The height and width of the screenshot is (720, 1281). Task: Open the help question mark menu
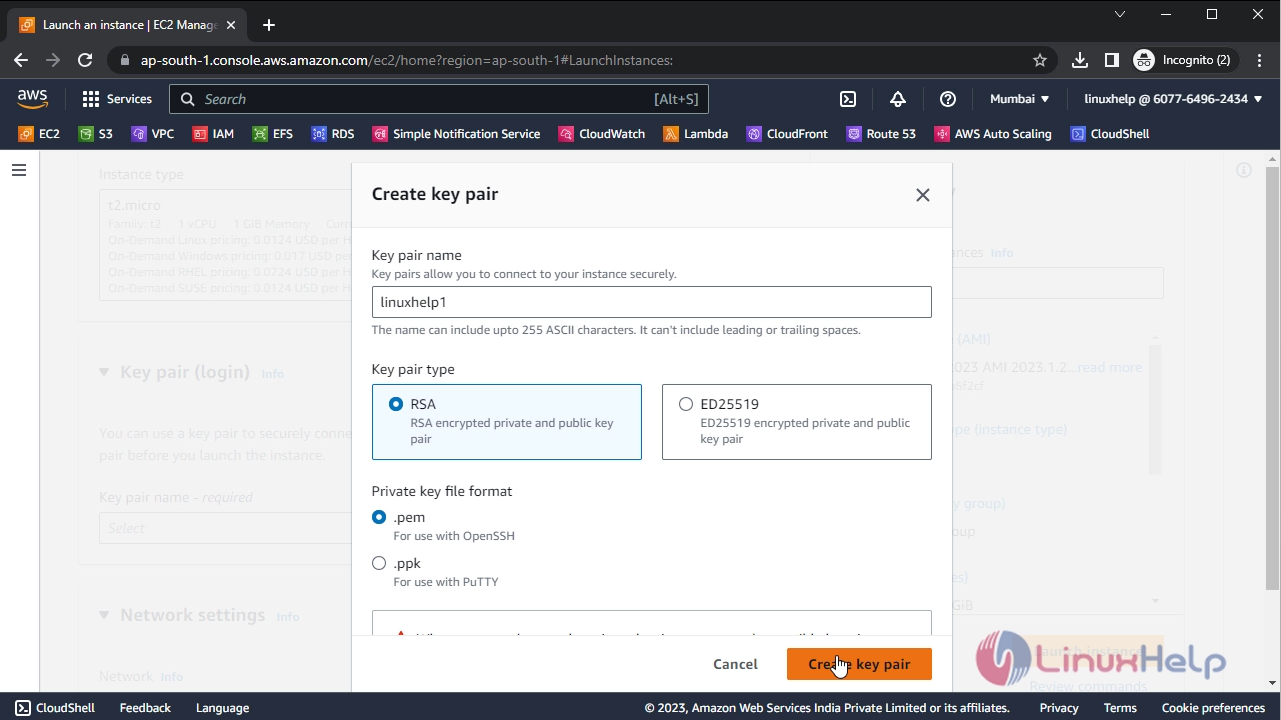tap(948, 99)
